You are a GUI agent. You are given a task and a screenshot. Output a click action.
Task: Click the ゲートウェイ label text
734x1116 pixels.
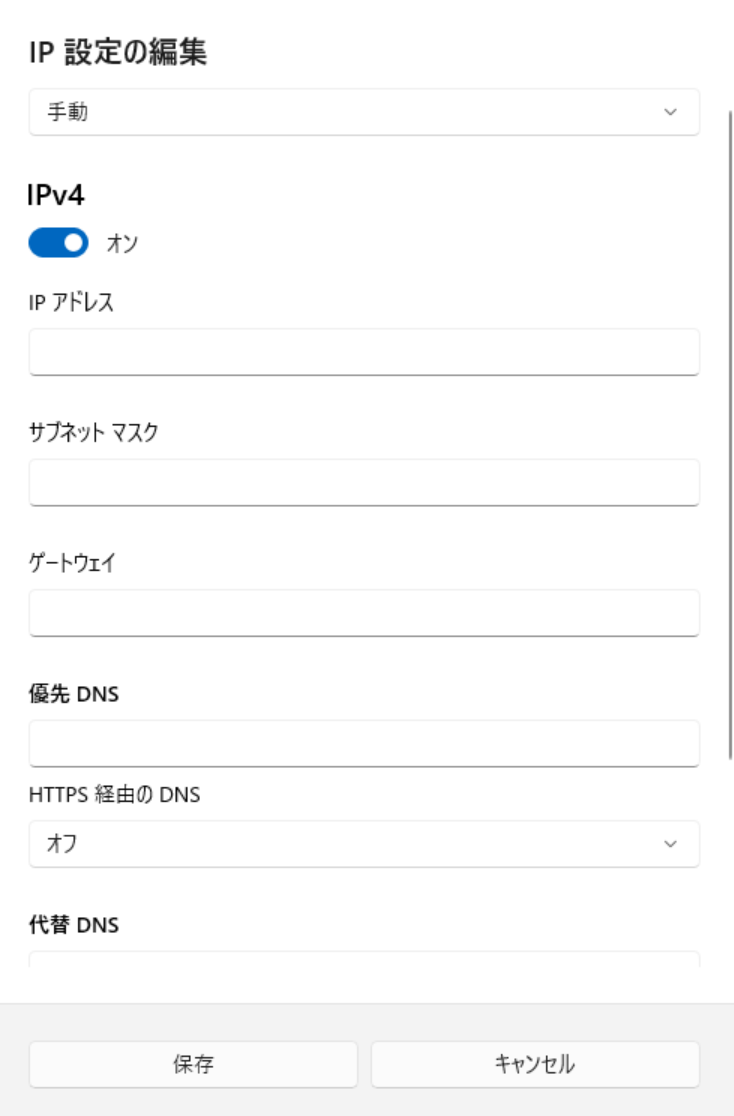(x=72, y=562)
